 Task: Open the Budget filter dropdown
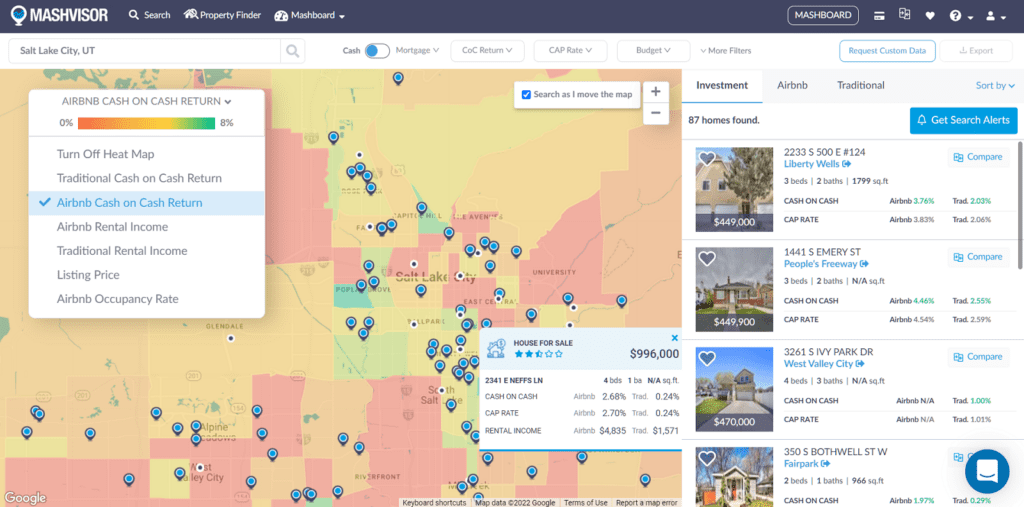coord(653,50)
